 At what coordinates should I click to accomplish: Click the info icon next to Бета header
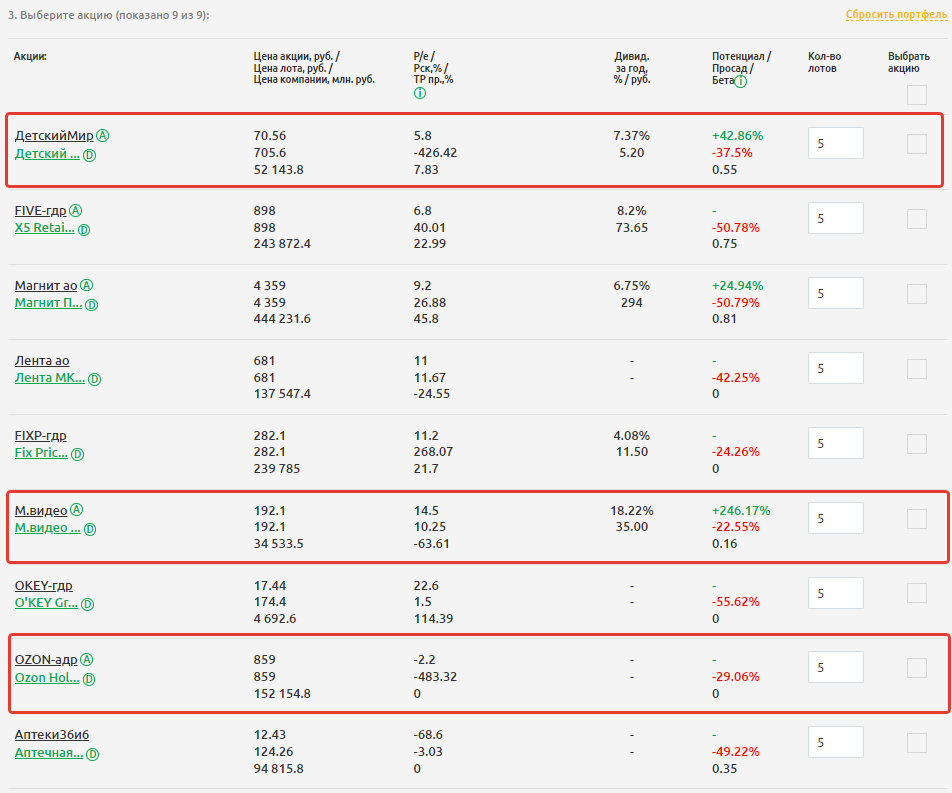coord(741,83)
